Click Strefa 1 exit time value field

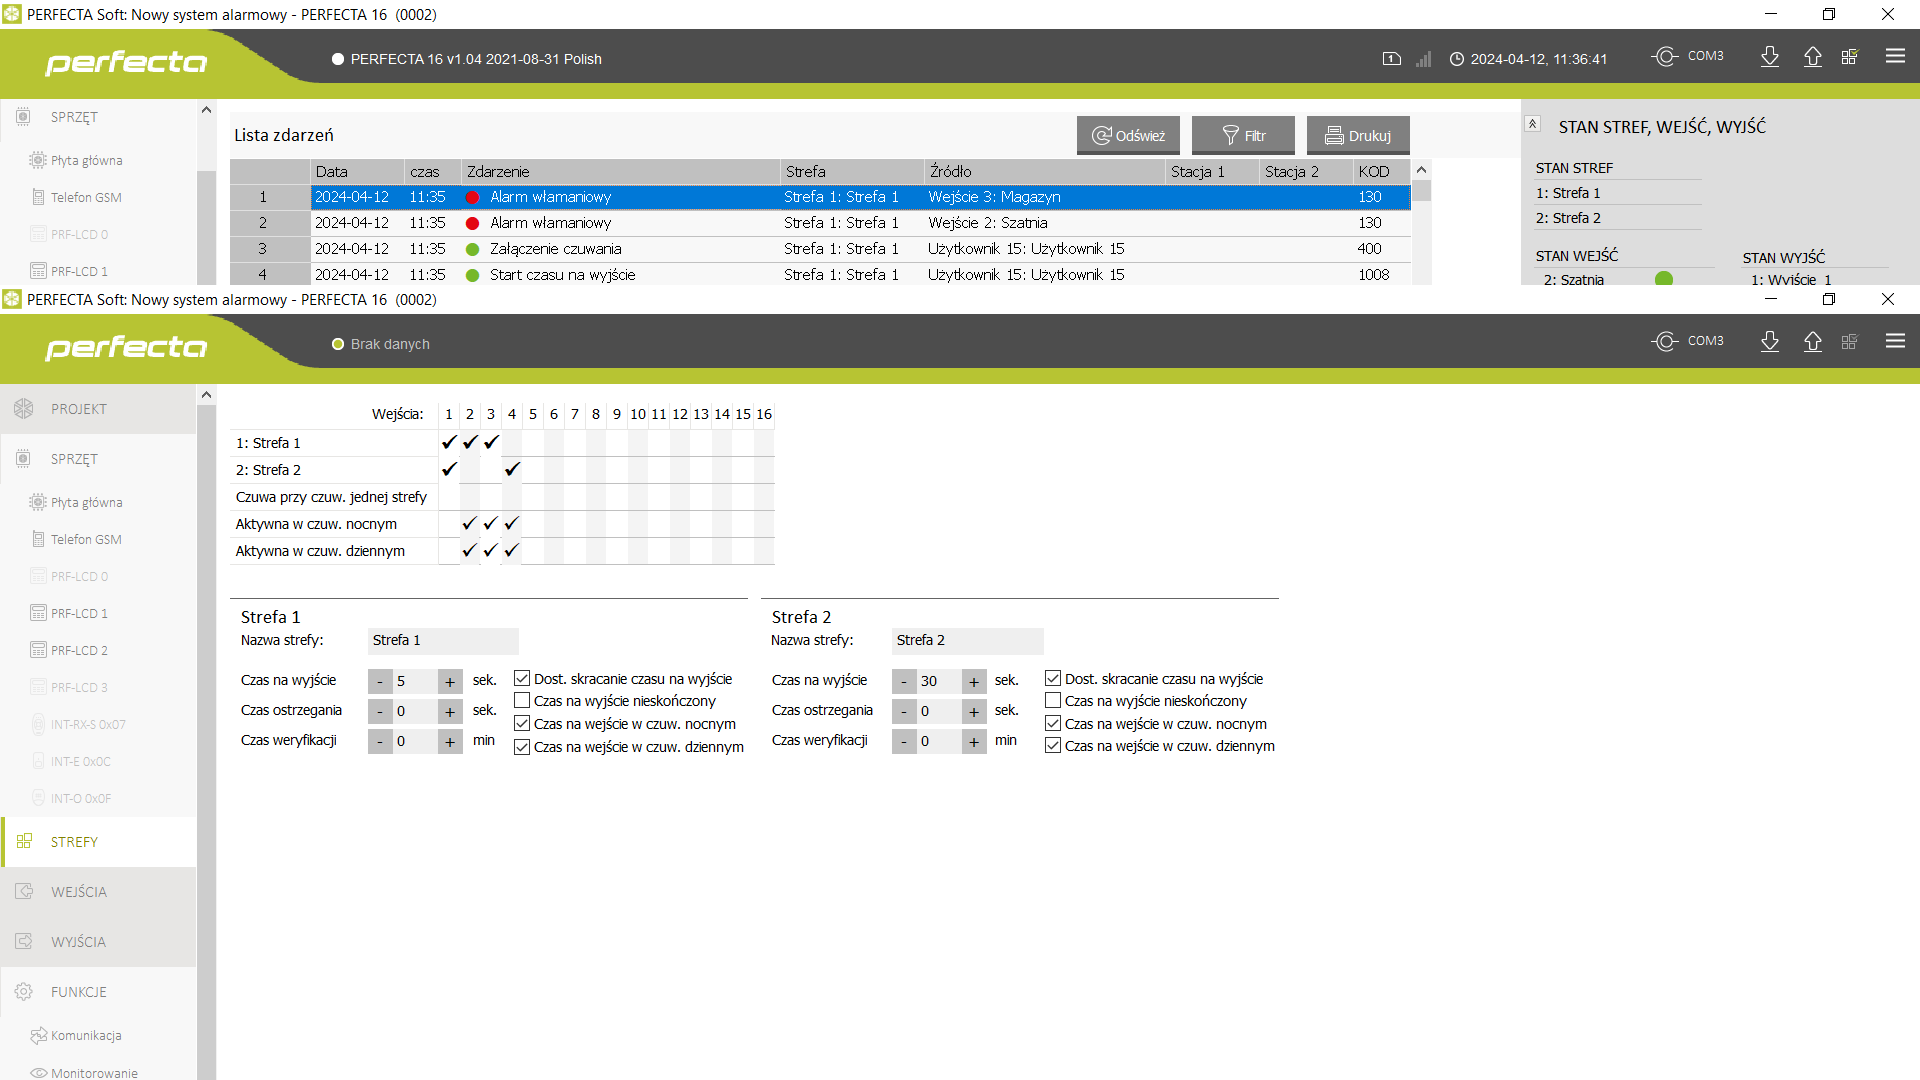click(x=415, y=682)
